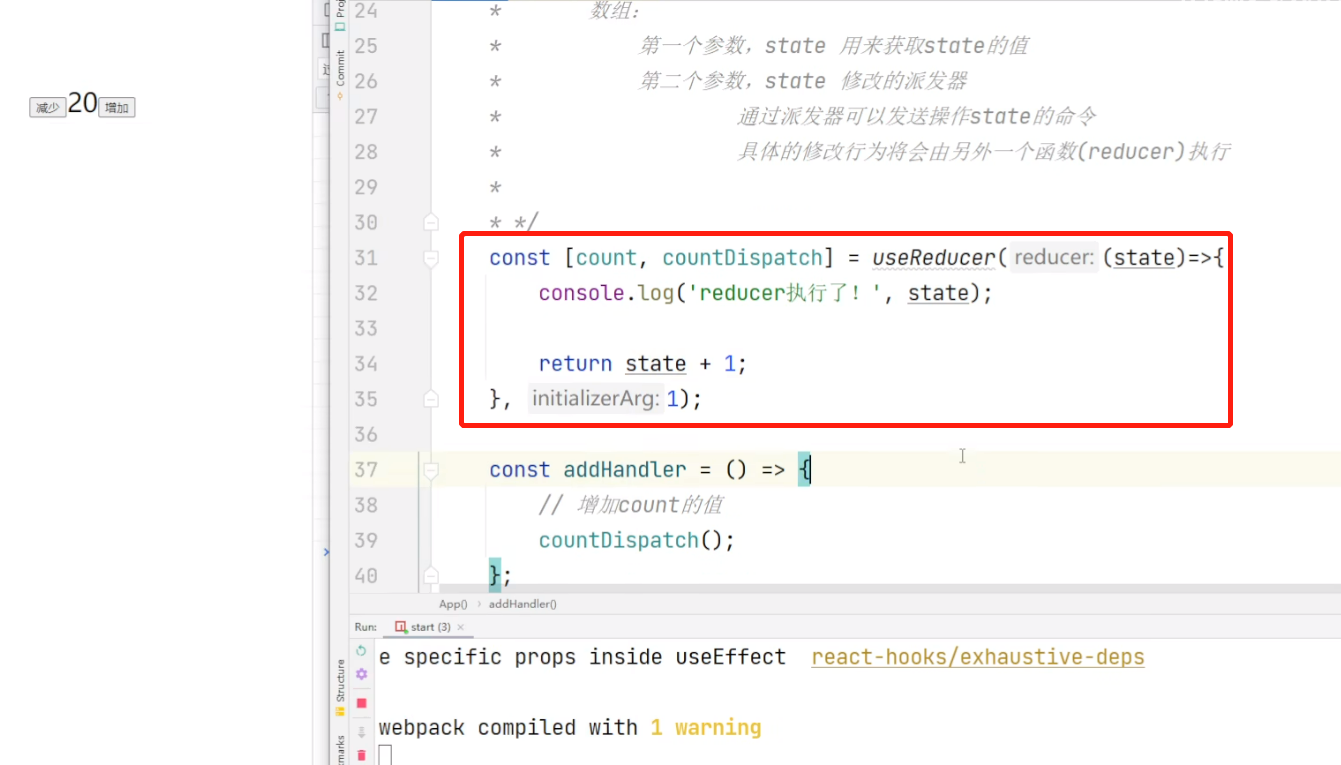Open the Bookmarks tool window
Screen dimensions: 1341x765
pos(343,748)
